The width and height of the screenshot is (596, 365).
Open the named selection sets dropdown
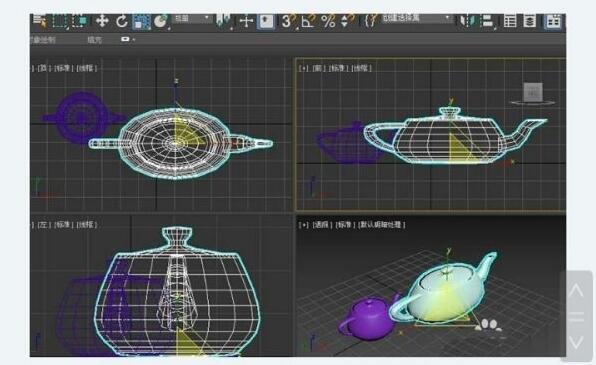pyautogui.click(x=416, y=18)
